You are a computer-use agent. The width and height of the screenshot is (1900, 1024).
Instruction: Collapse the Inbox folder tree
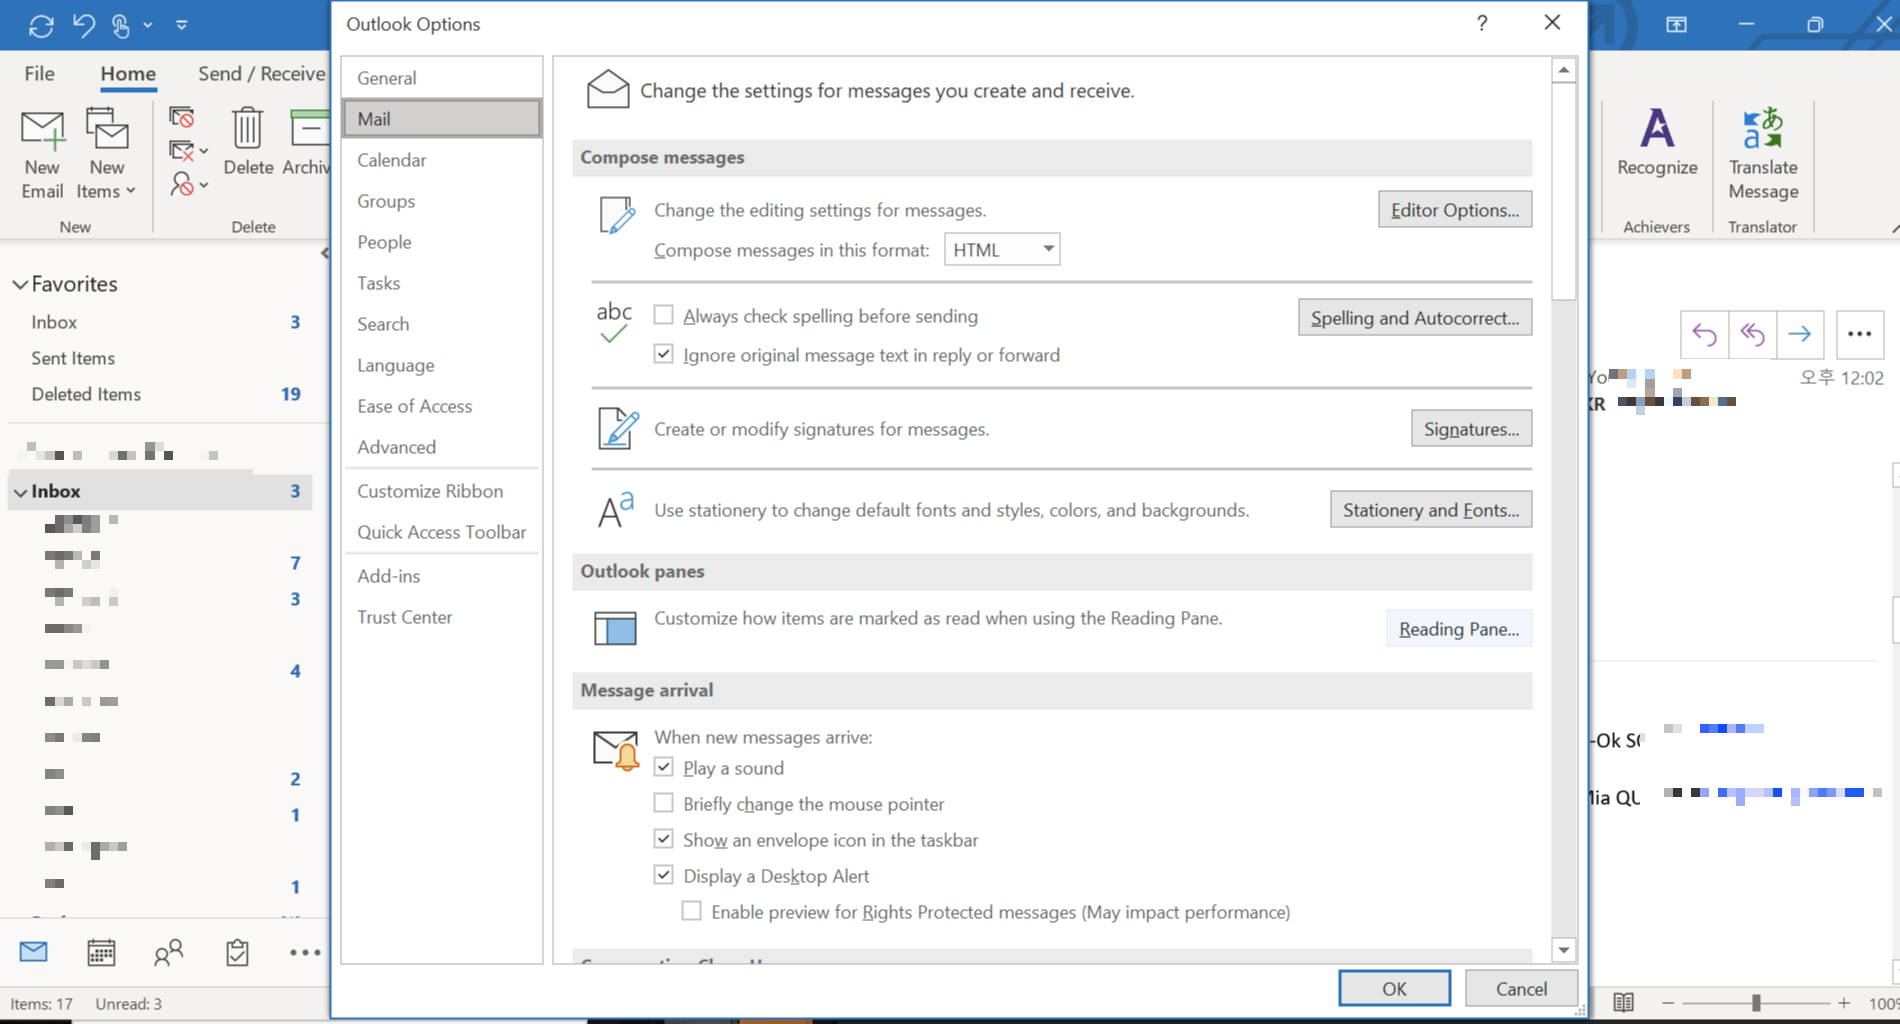(20, 491)
